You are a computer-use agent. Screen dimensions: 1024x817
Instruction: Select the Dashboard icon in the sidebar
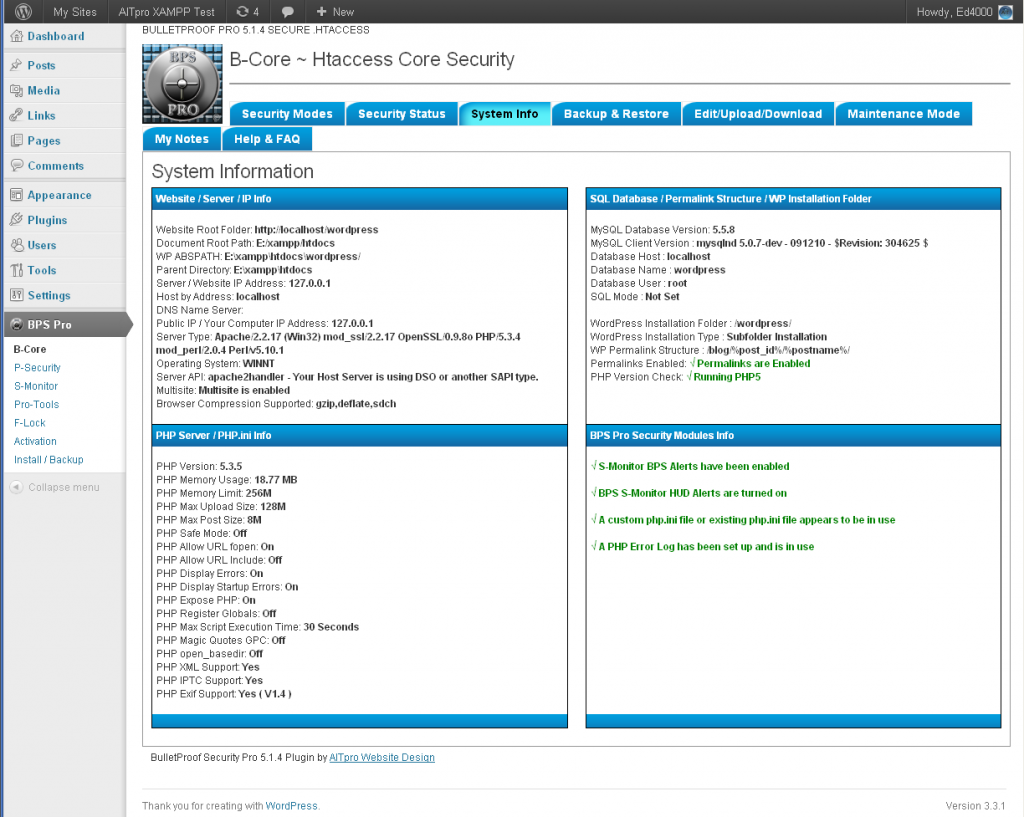click(x=18, y=36)
